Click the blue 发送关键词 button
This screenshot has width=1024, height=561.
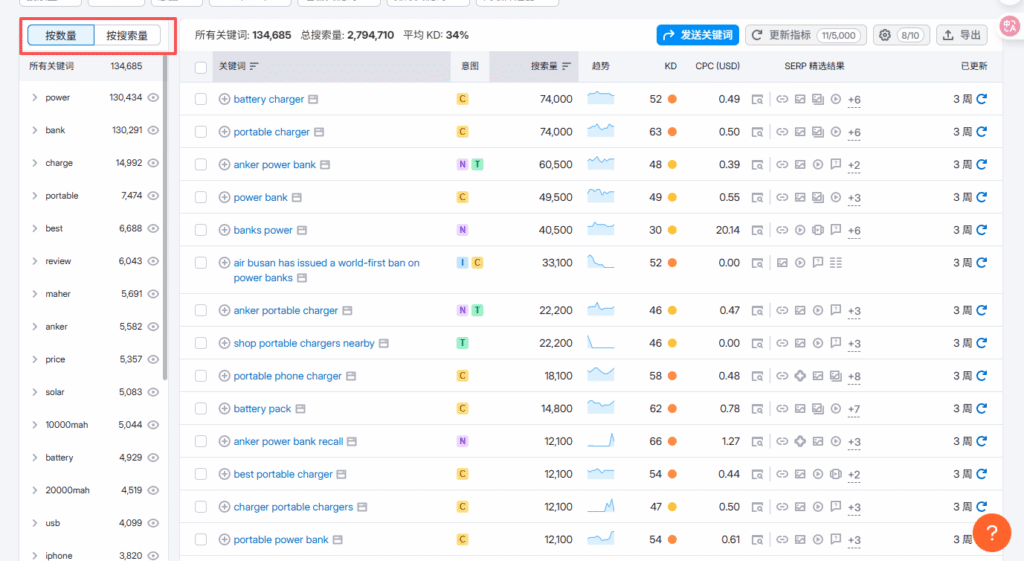click(x=697, y=35)
